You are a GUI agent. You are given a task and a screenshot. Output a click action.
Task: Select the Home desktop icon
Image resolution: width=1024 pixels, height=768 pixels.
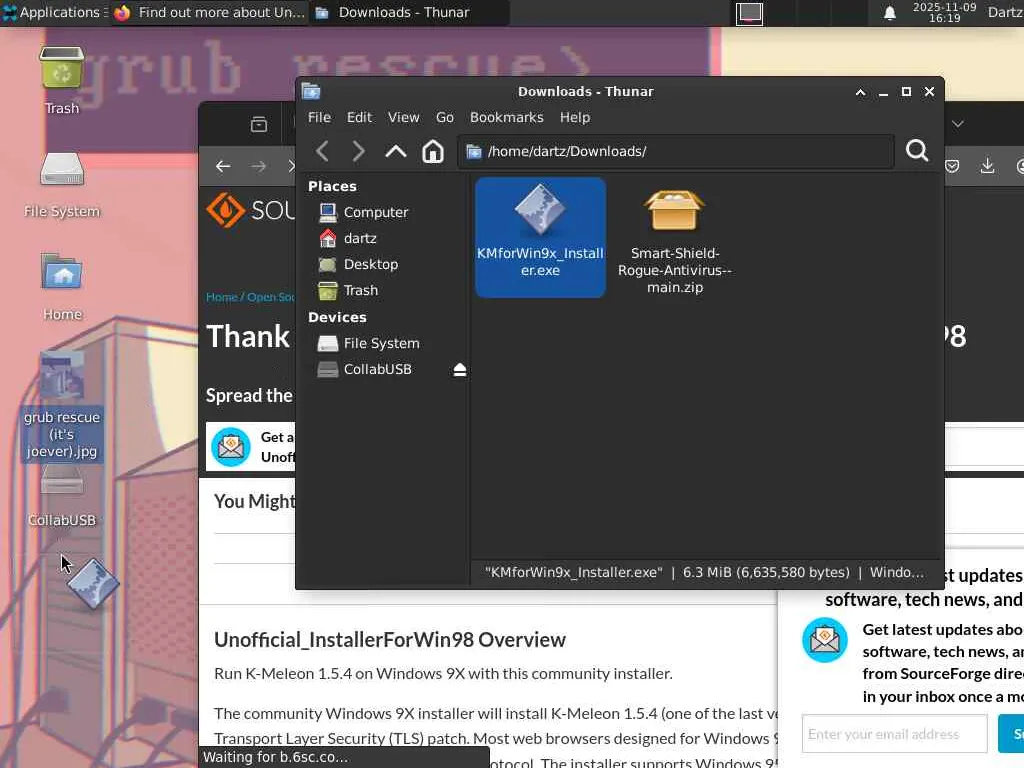(62, 286)
